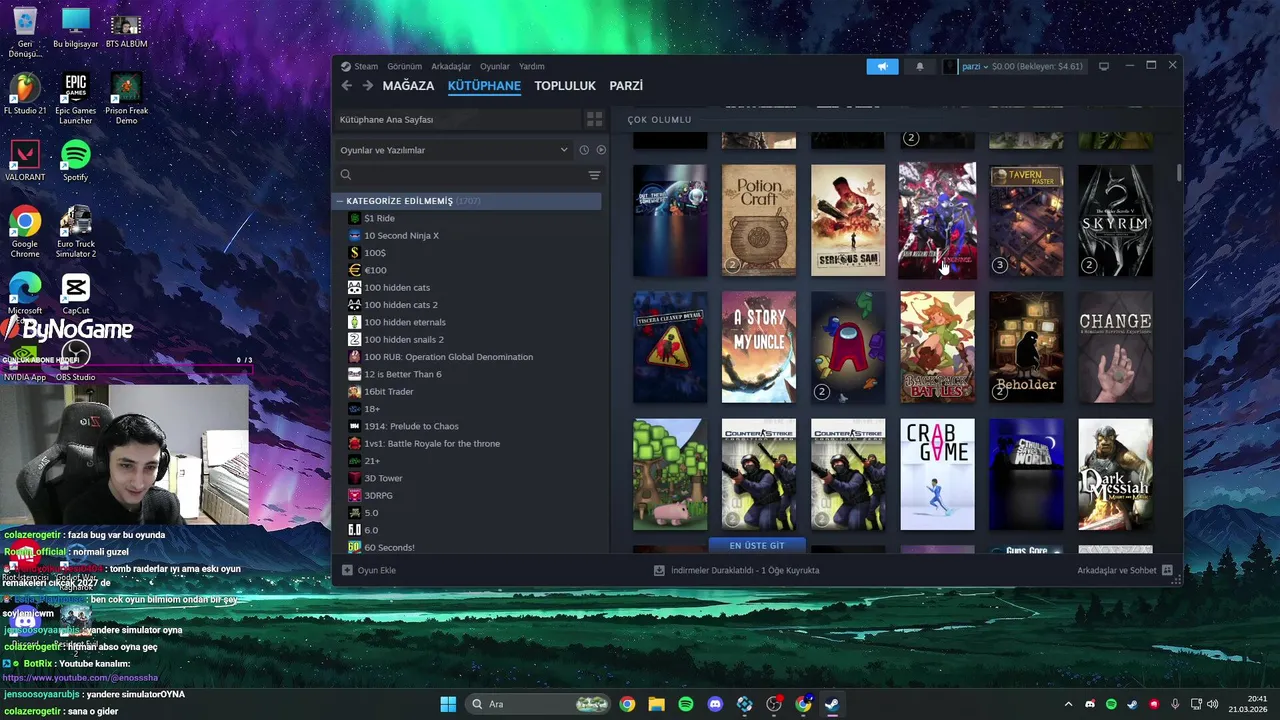The height and width of the screenshot is (720, 1280).
Task: Open the Yardım menu
Action: tap(532, 66)
